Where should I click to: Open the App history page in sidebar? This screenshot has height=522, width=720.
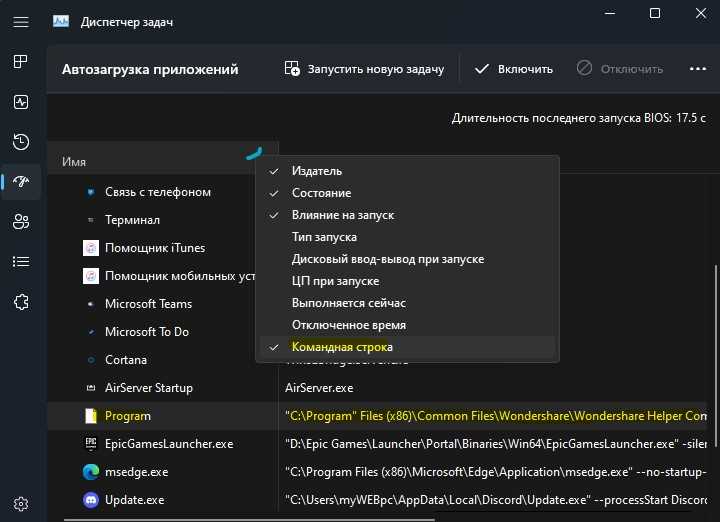(x=21, y=142)
